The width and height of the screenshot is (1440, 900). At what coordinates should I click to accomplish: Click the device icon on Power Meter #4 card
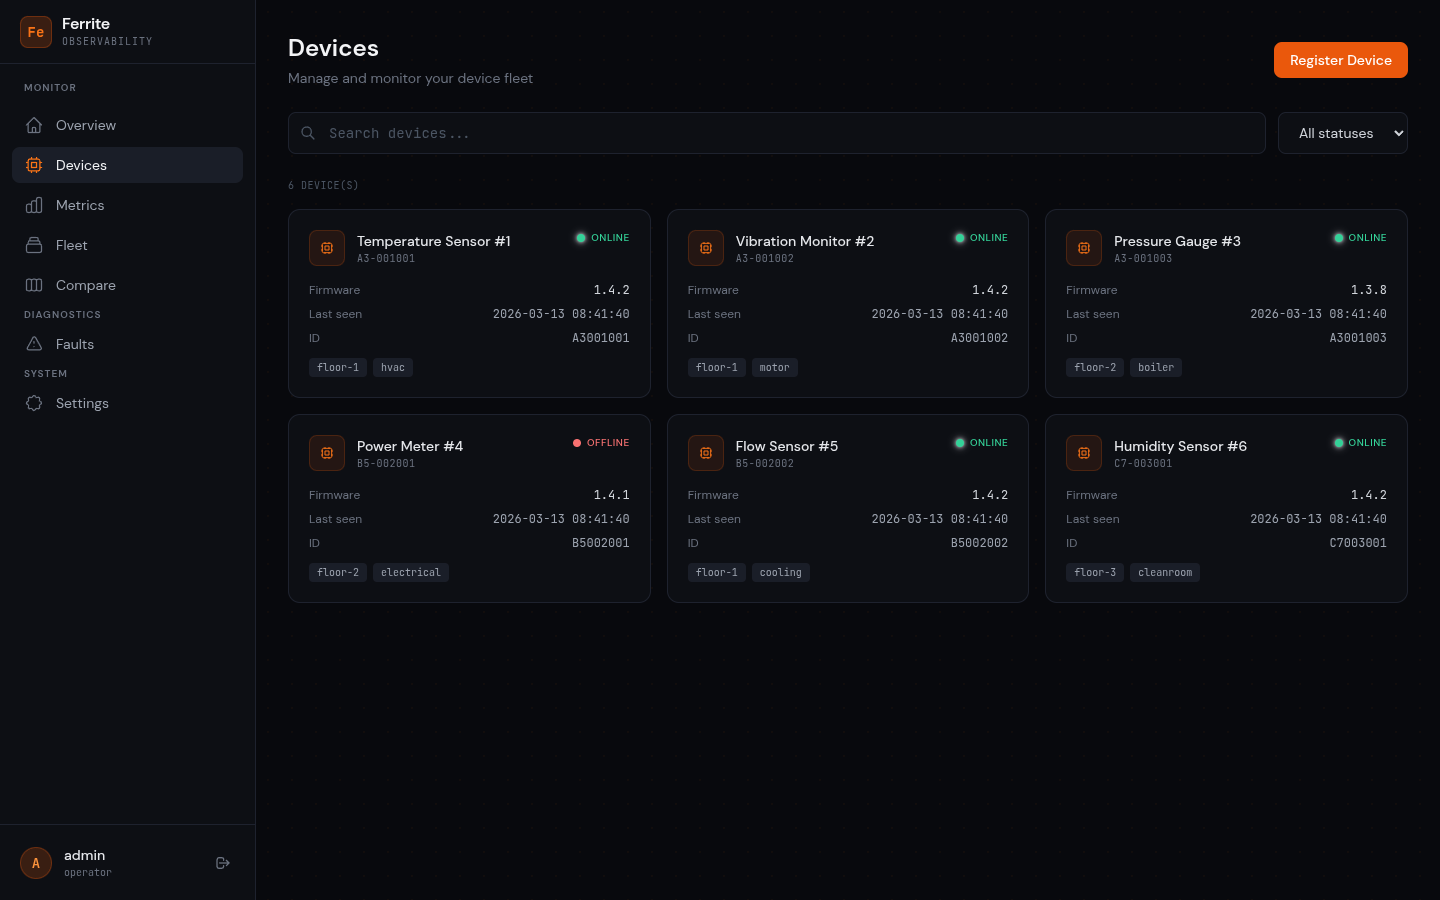pos(327,453)
